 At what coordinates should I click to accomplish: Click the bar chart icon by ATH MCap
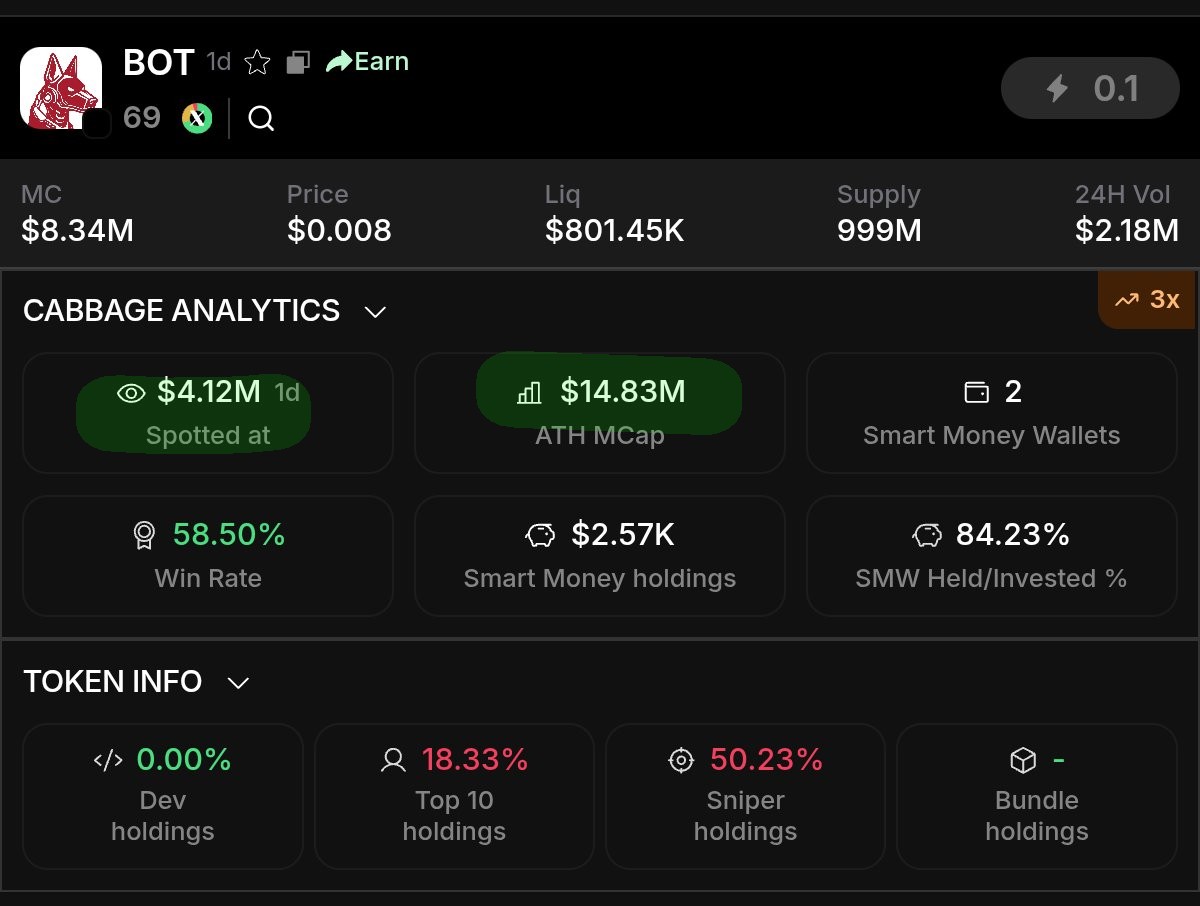click(x=529, y=392)
